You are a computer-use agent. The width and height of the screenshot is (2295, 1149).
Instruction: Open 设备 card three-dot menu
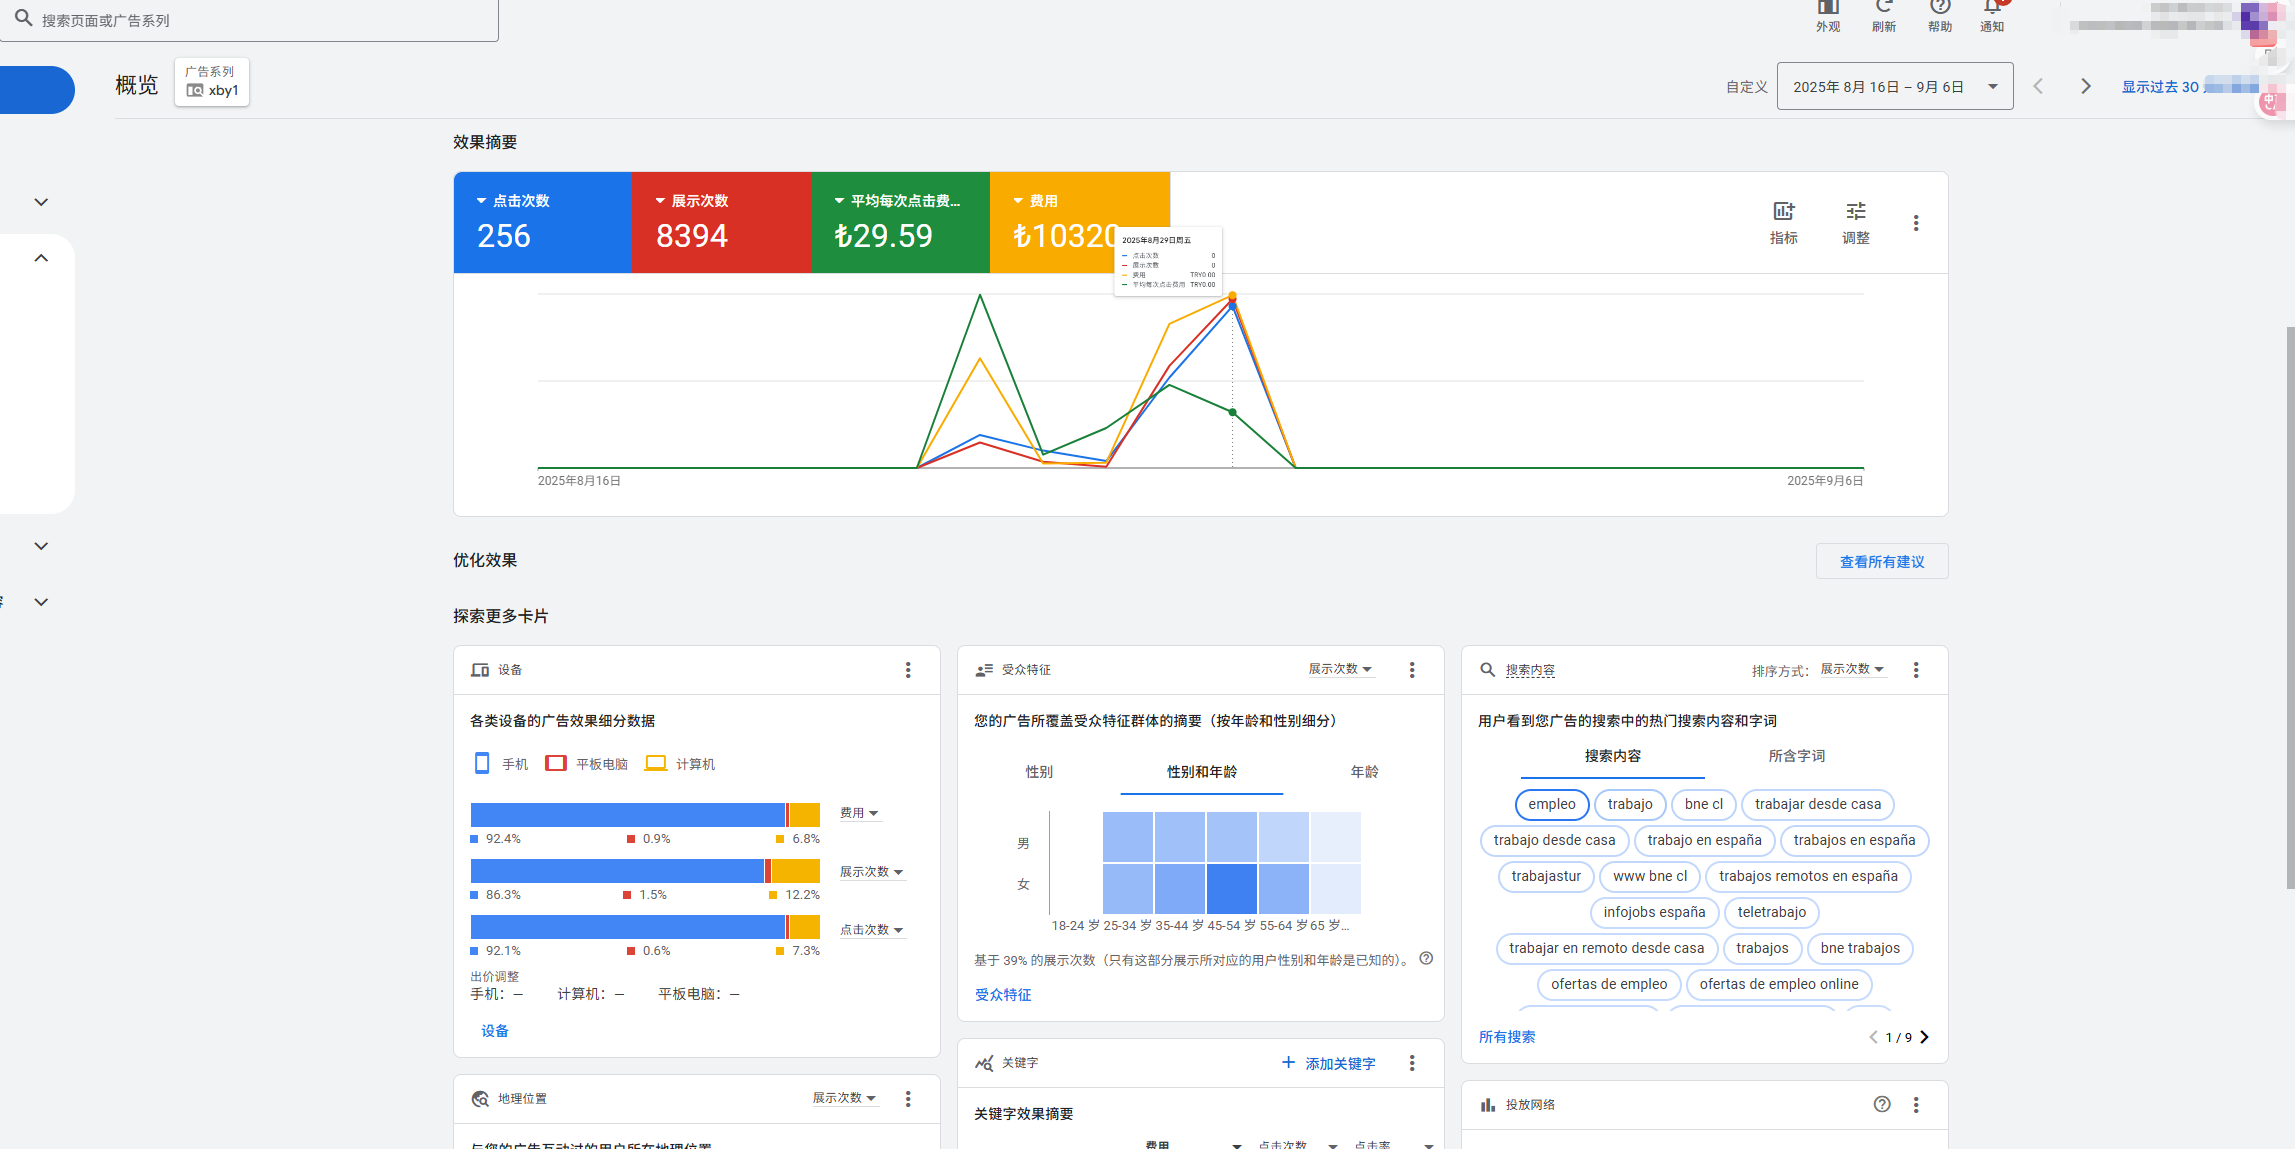907,670
